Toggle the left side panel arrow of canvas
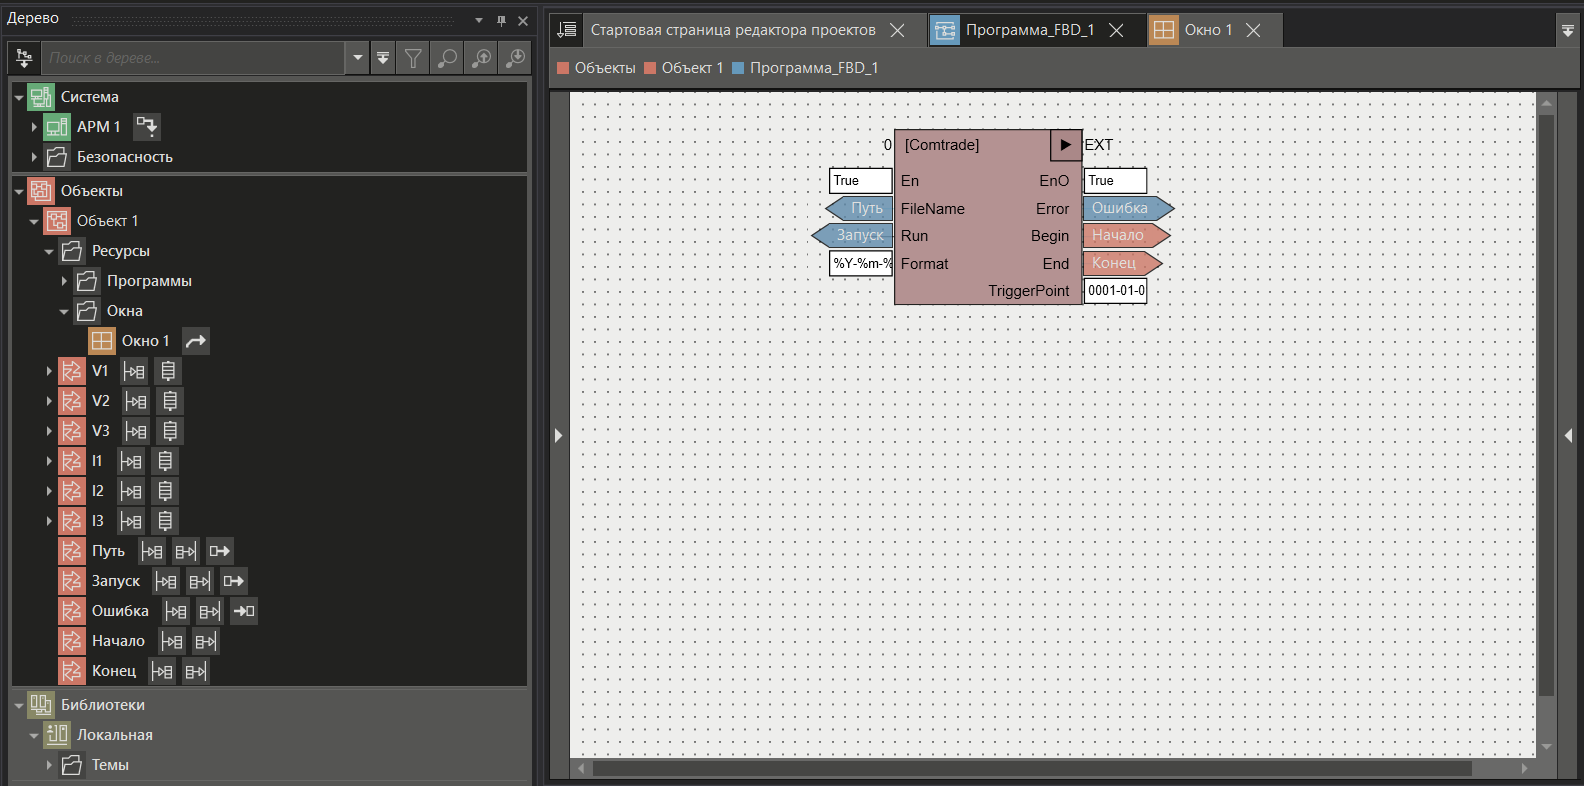 (x=558, y=435)
